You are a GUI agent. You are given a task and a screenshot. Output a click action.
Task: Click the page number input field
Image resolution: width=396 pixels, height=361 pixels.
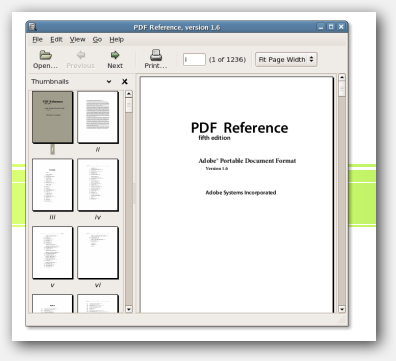coord(194,60)
